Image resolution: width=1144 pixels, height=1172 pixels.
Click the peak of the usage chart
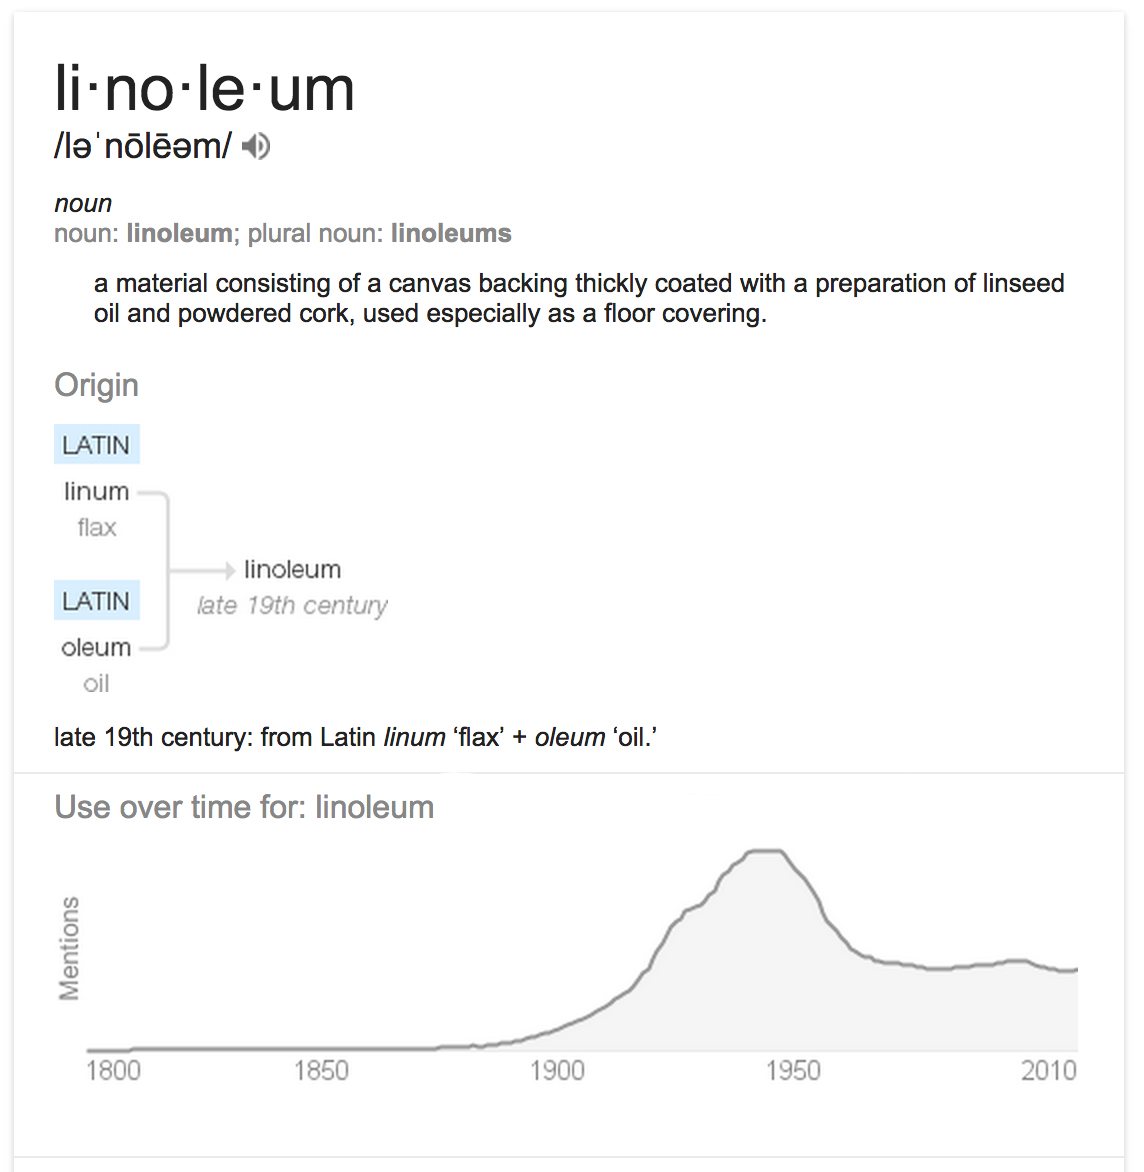[x=766, y=852]
